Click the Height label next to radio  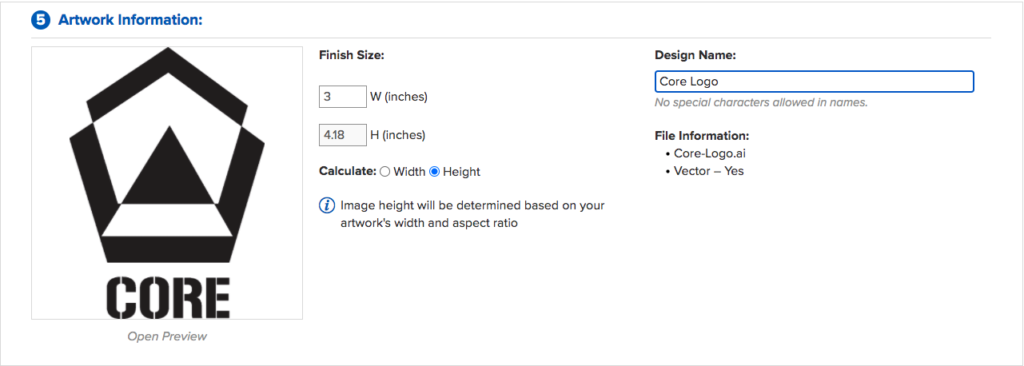(462, 172)
